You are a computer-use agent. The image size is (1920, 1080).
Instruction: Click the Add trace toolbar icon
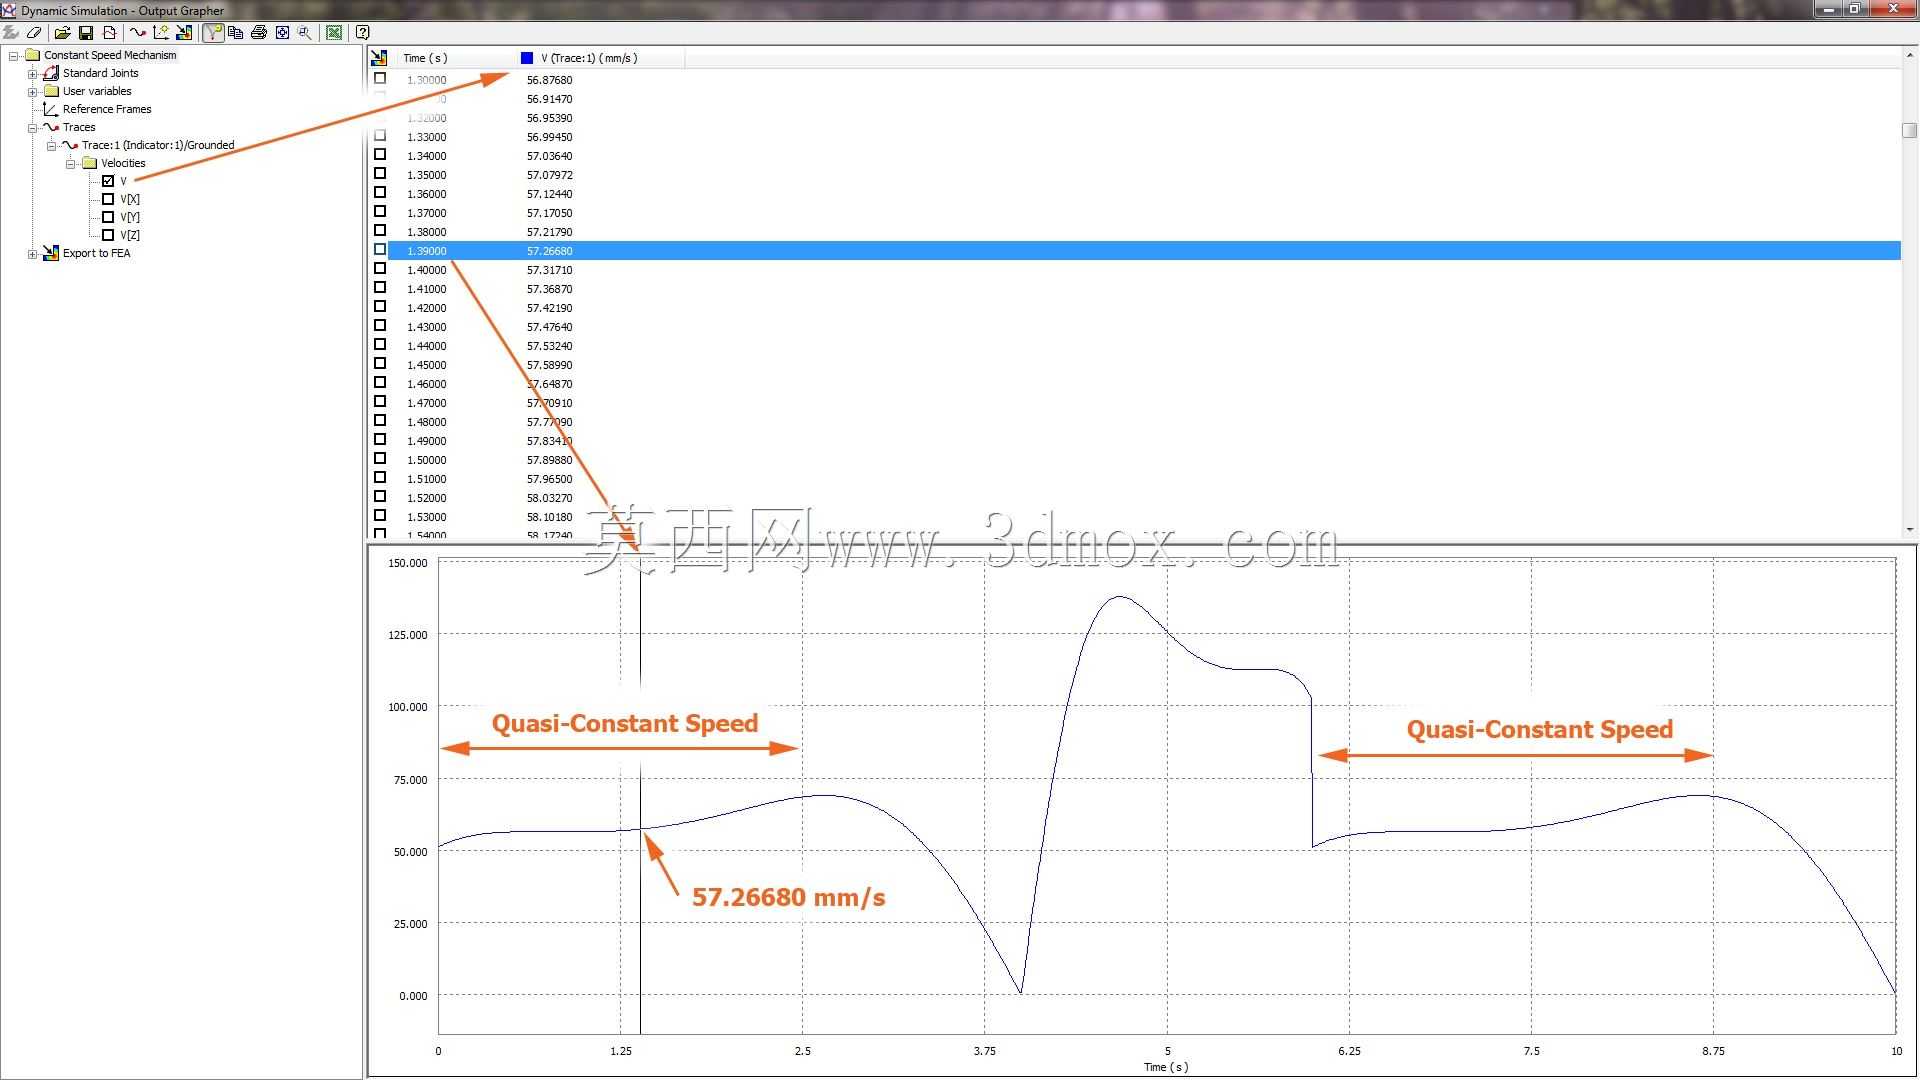pos(138,33)
